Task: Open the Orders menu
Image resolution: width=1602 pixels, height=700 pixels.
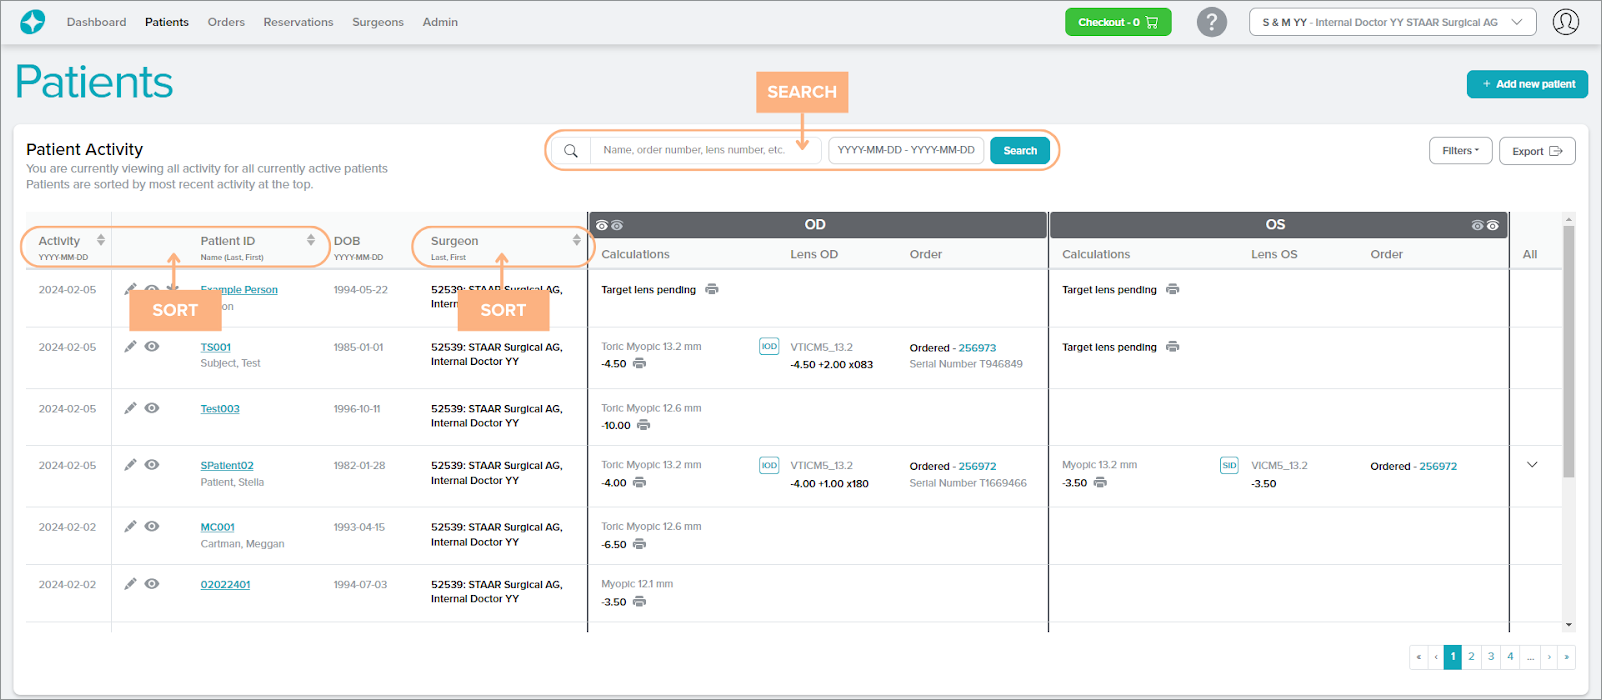Action: coord(226,22)
